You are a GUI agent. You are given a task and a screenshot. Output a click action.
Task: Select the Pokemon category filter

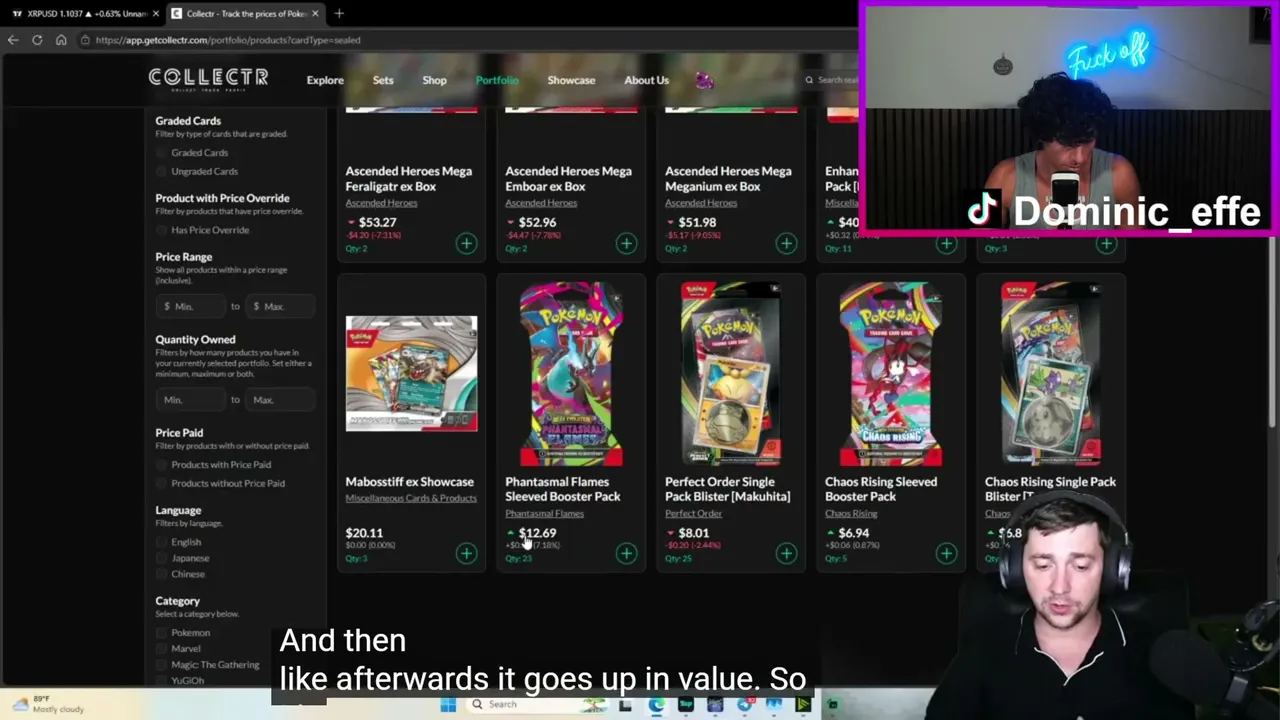(x=162, y=633)
